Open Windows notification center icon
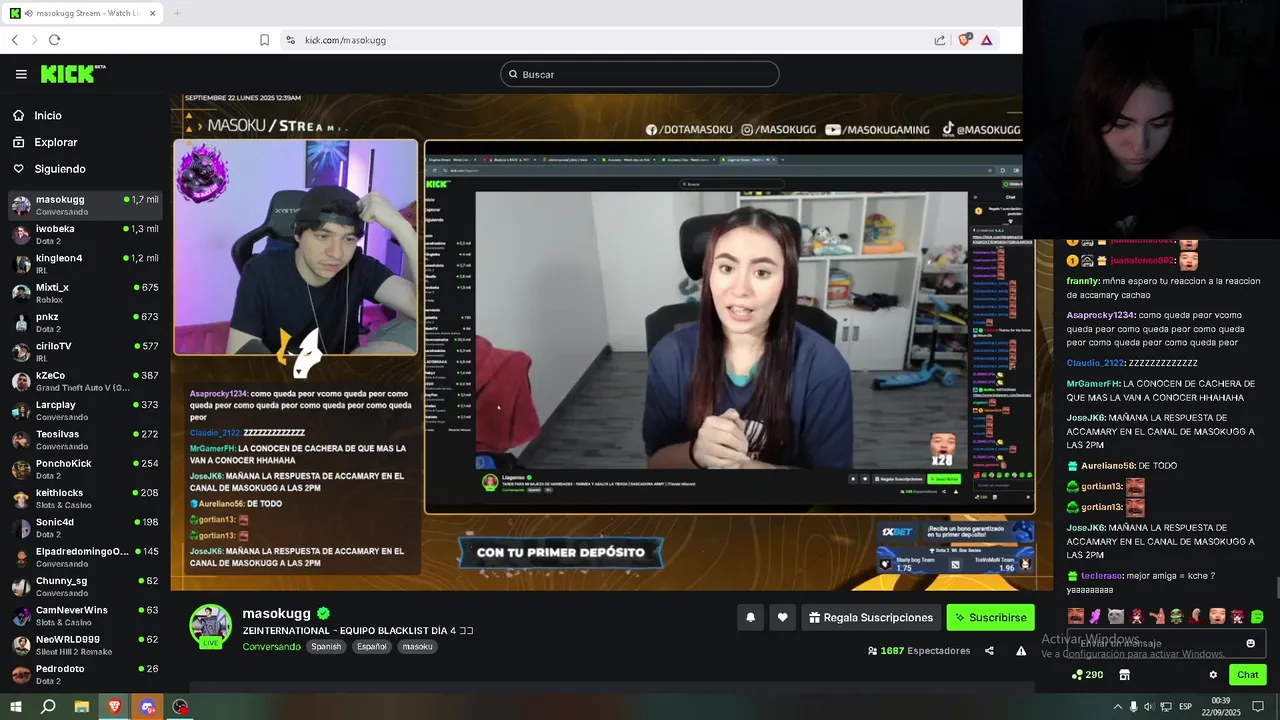 pos(1260,707)
